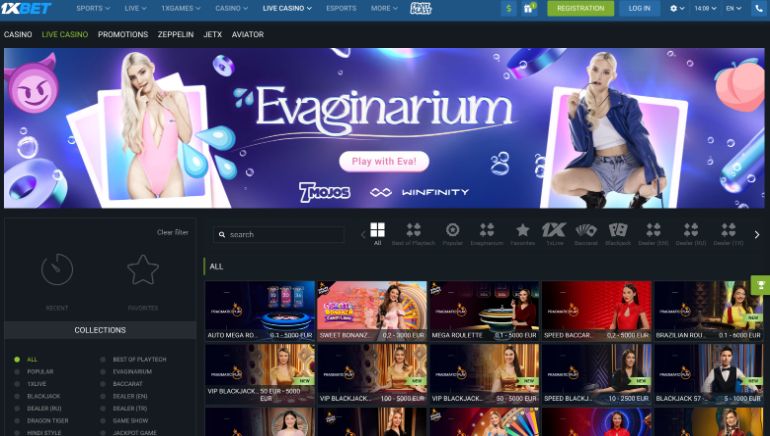
Task: Expand the SPORTS dropdown menu
Action: point(93,8)
